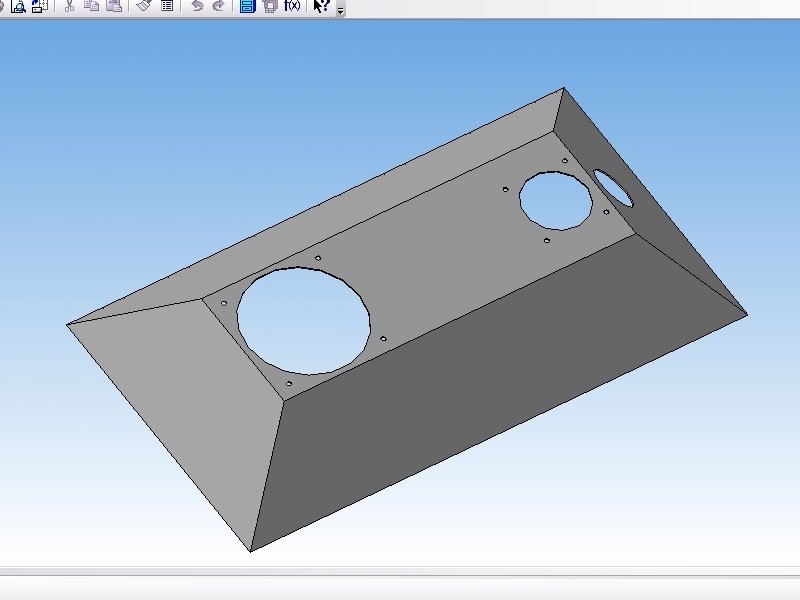Select the mounting hole above the large opening
The width and height of the screenshot is (800, 600).
tap(318, 258)
